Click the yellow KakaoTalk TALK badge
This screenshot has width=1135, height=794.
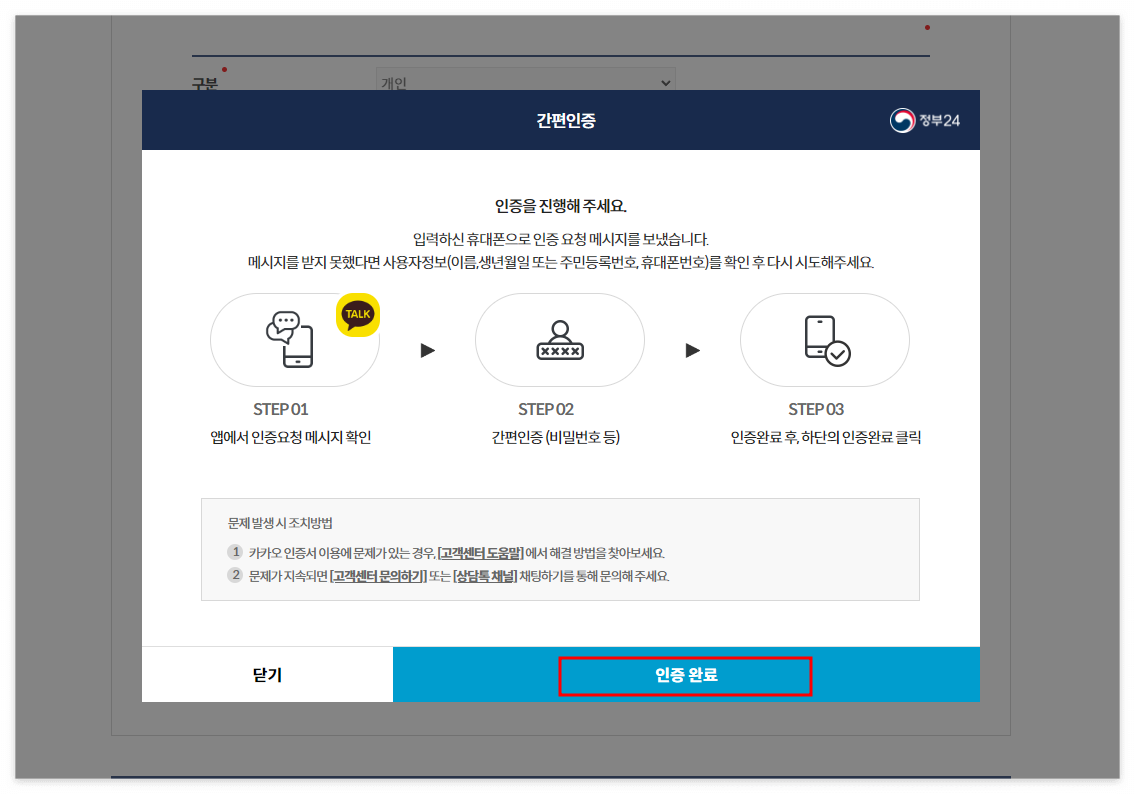[x=356, y=315]
